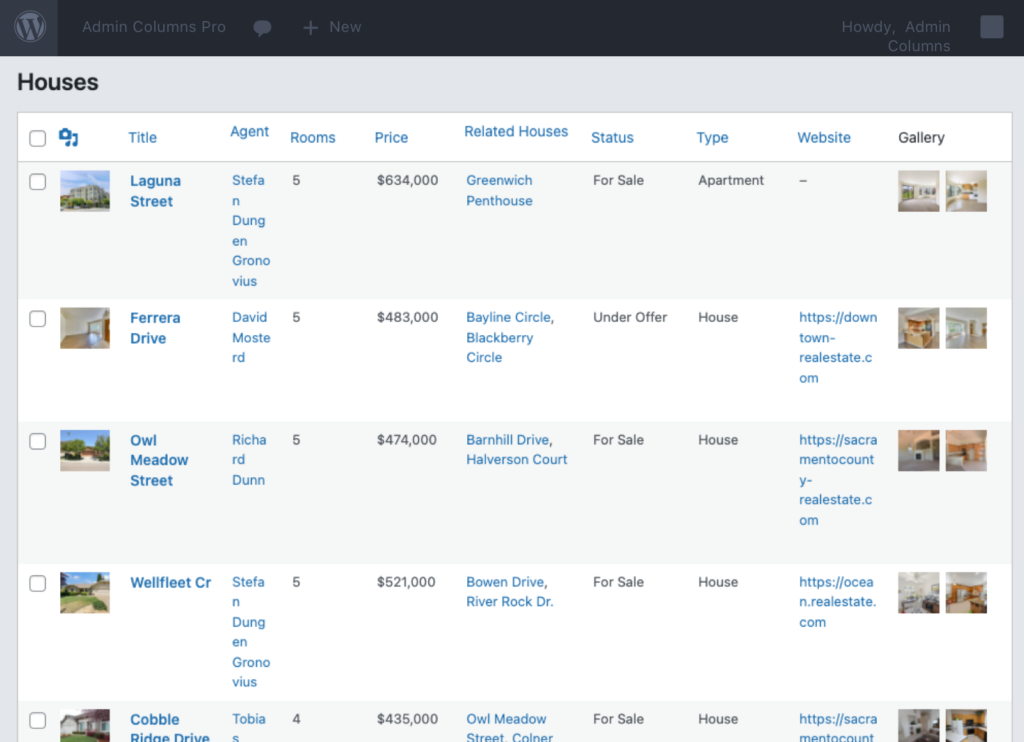The height and width of the screenshot is (742, 1024).
Task: Open Laguna Street featured image thumbnail
Action: pos(85,191)
